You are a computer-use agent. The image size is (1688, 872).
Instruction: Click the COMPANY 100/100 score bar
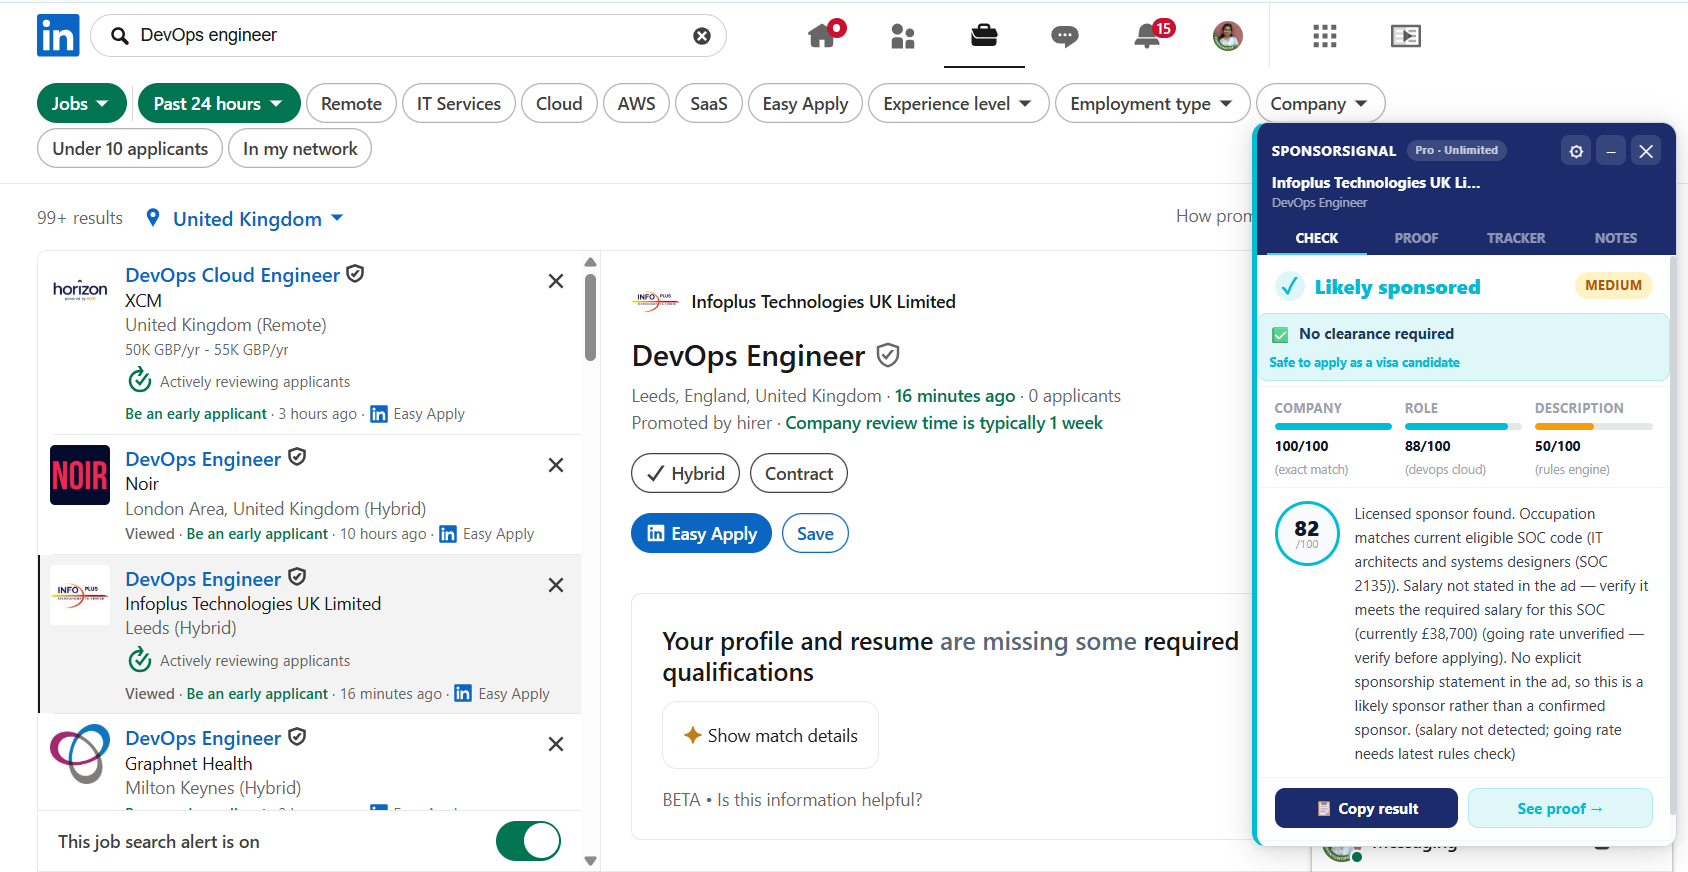1333,427
